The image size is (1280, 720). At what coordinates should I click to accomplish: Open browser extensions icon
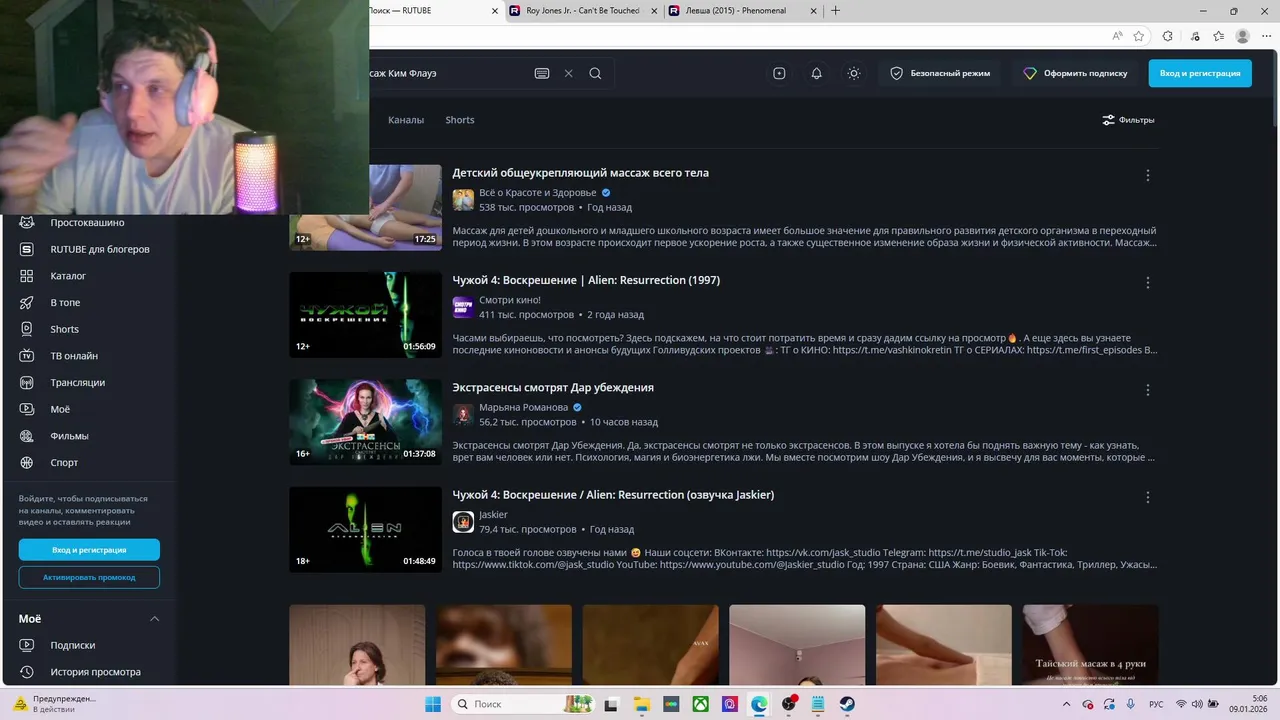pos(1167,36)
